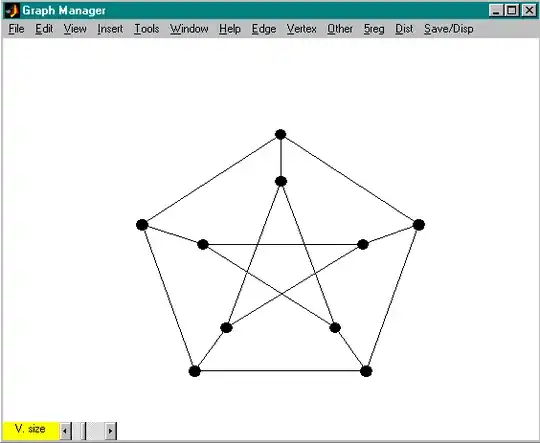Select the left inner star vertex

pos(203,245)
